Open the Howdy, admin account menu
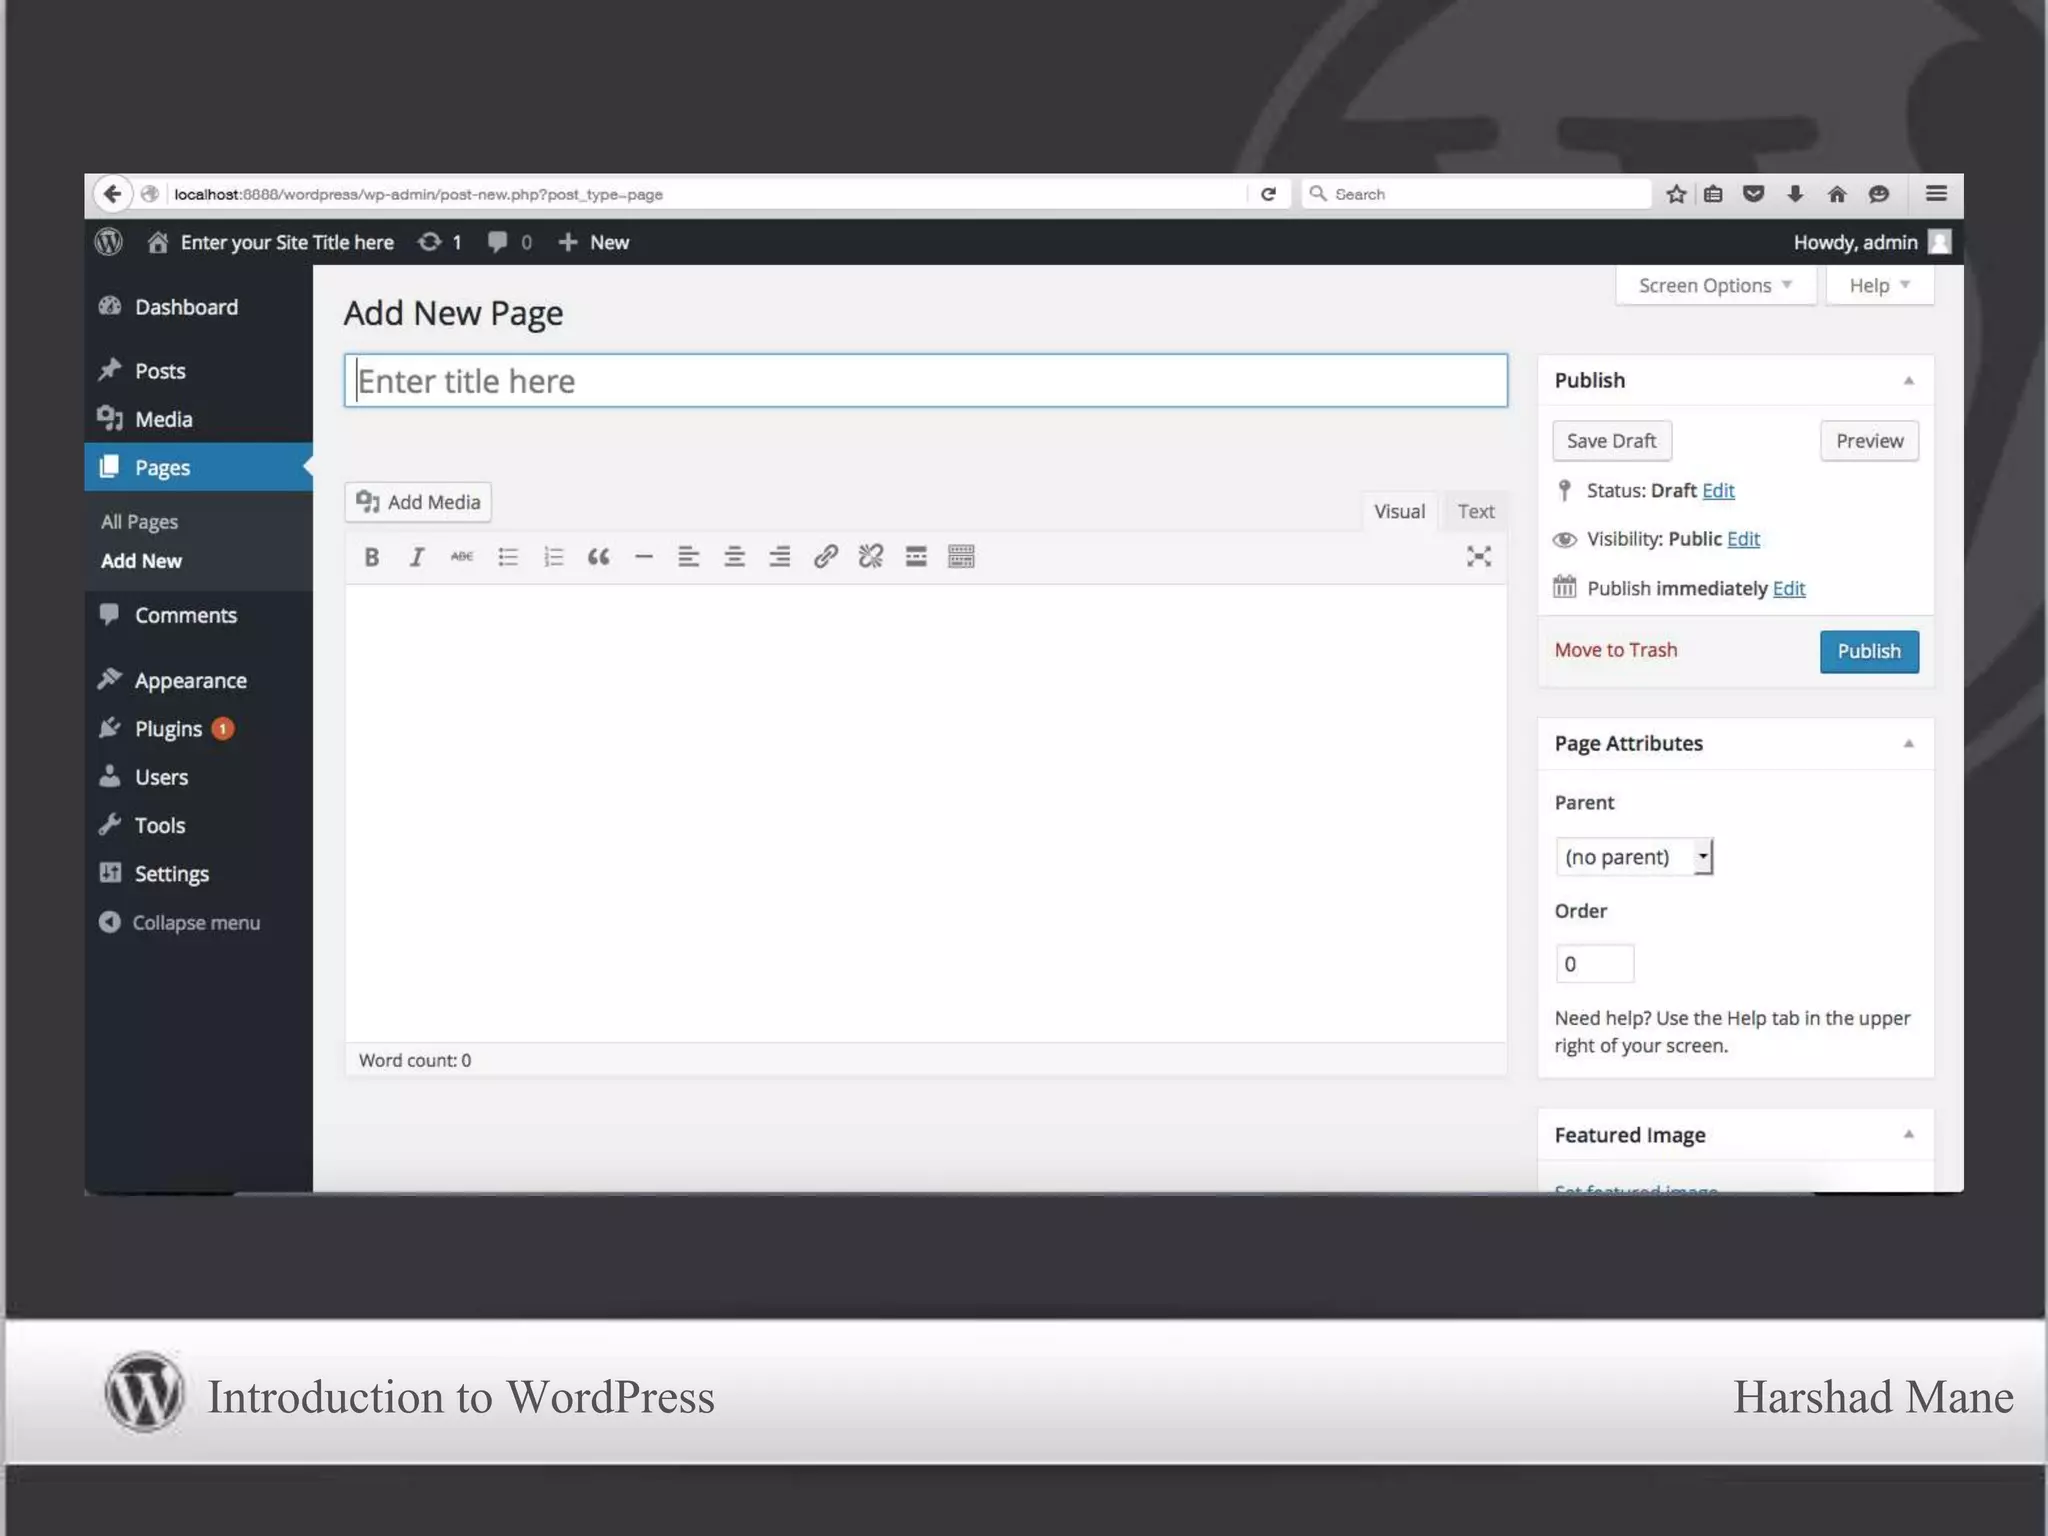 [1872, 242]
